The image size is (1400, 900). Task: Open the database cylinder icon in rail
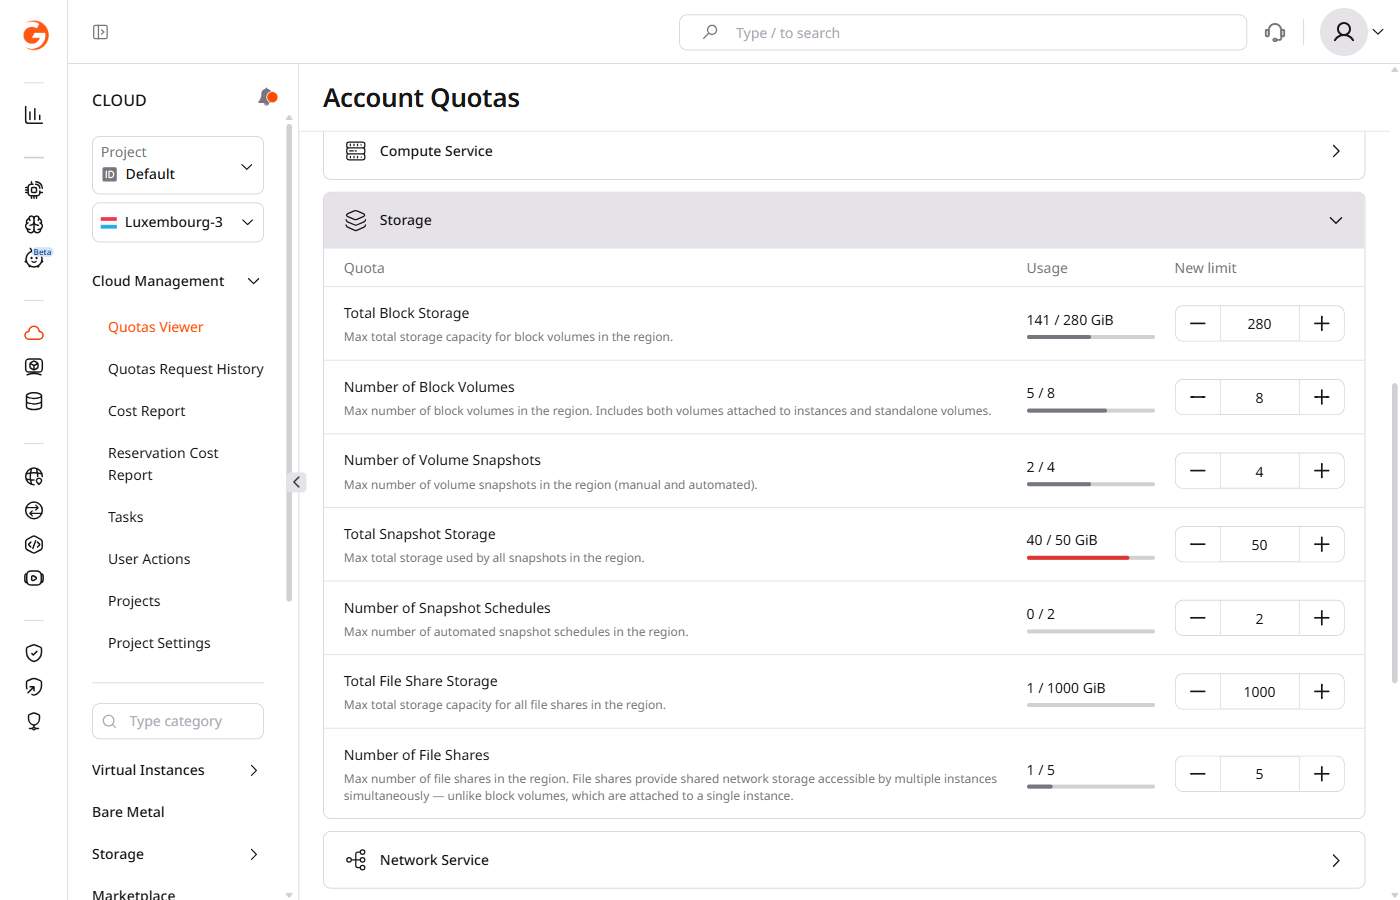point(34,401)
